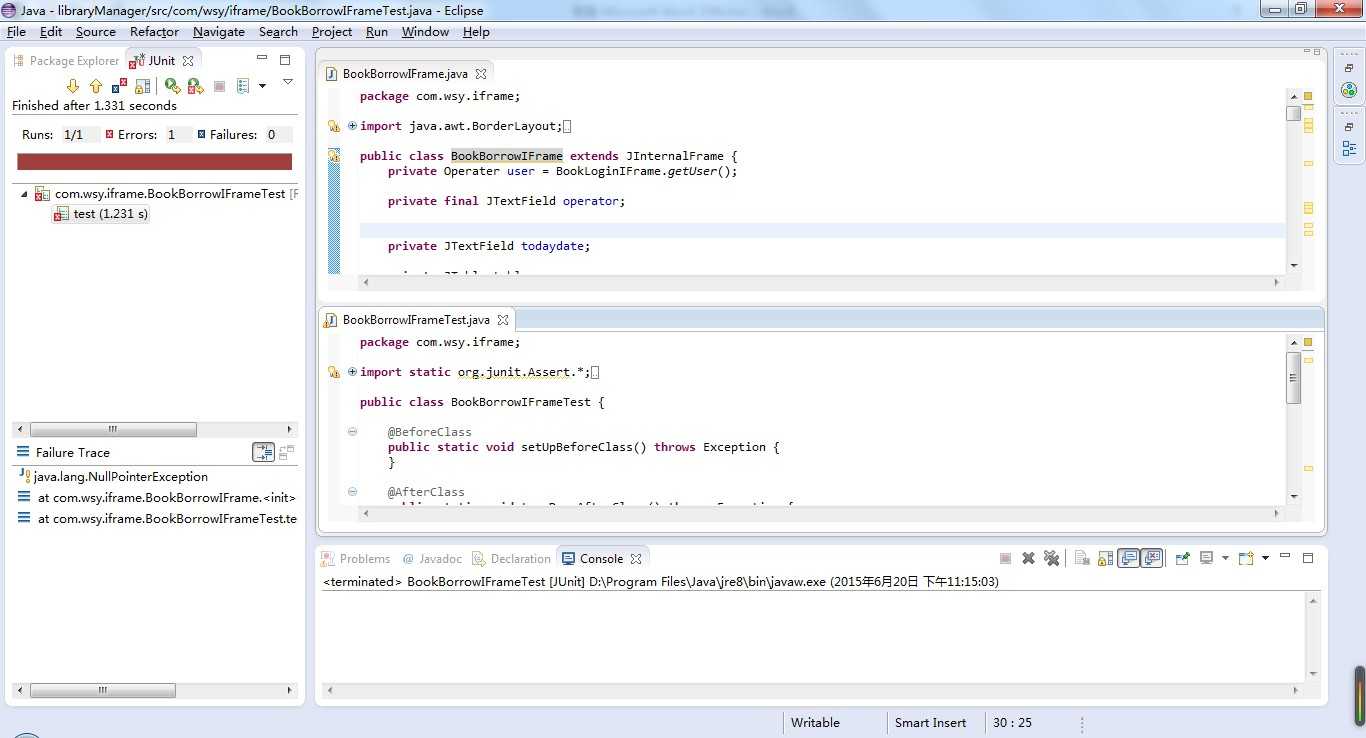Image resolution: width=1366 pixels, height=738 pixels.
Task: Collapse the @AfterClass method fold
Action: click(352, 492)
